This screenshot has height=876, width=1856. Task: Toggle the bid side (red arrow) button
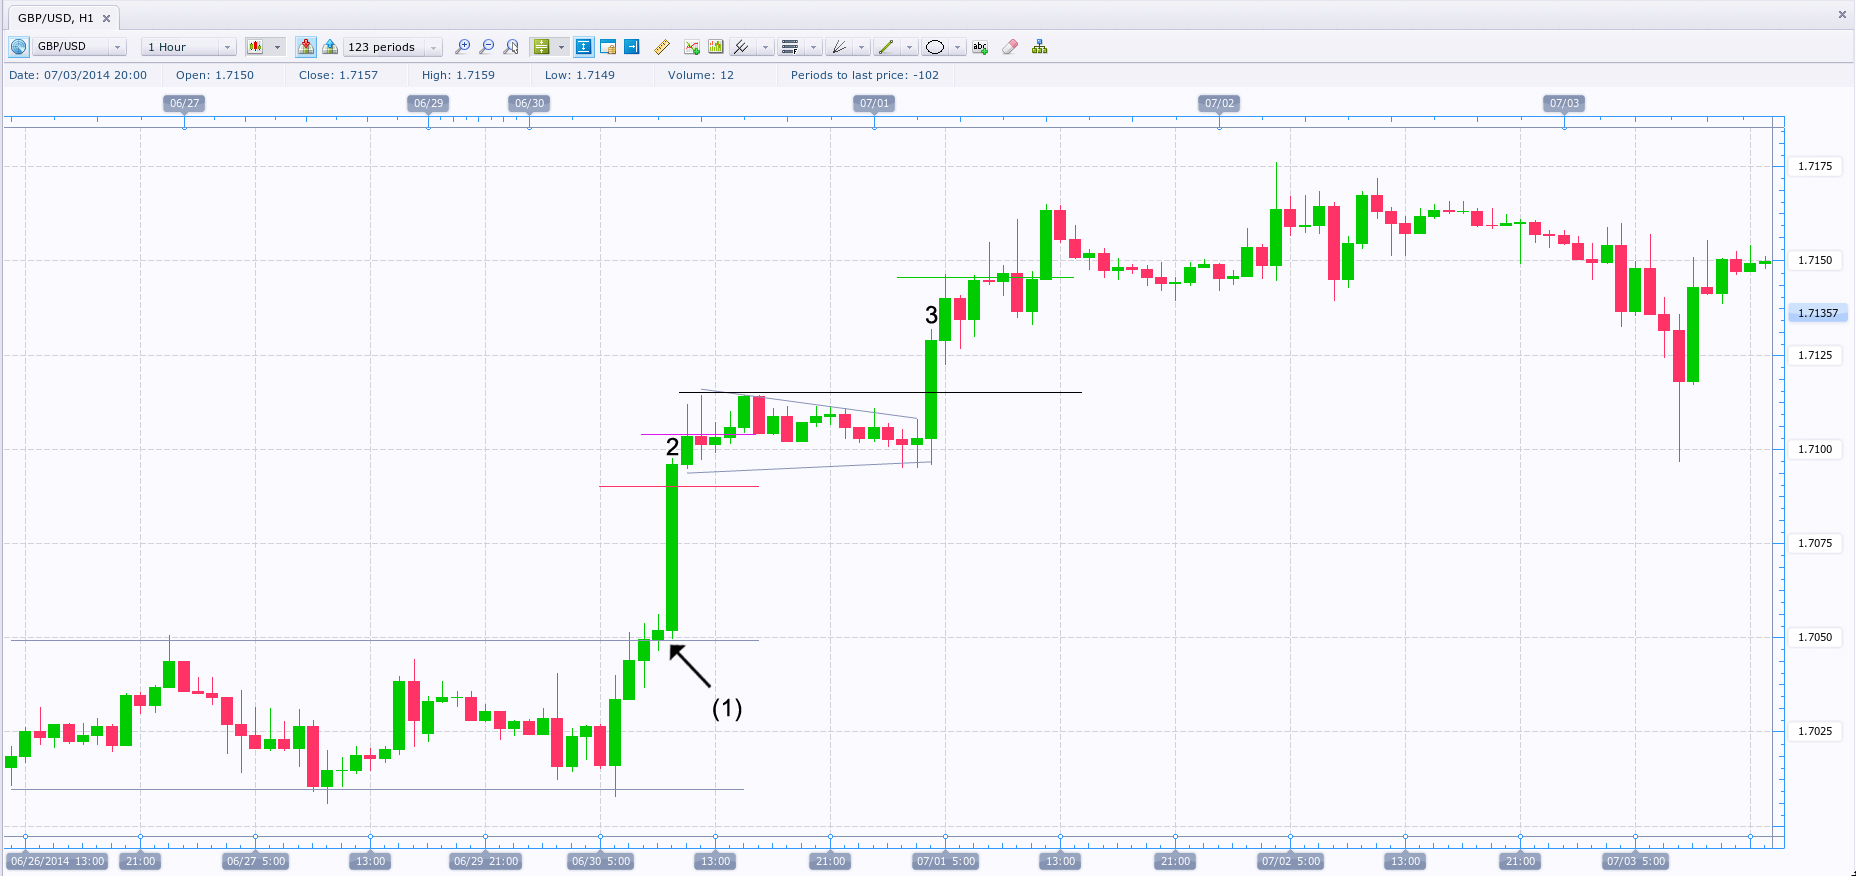point(306,47)
